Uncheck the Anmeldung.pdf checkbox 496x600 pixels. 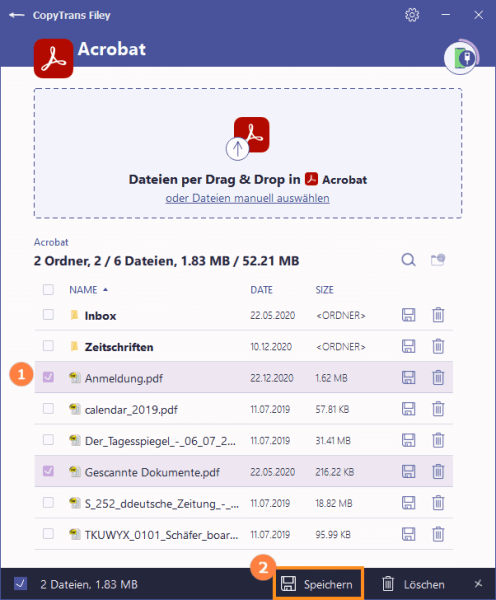[48, 377]
